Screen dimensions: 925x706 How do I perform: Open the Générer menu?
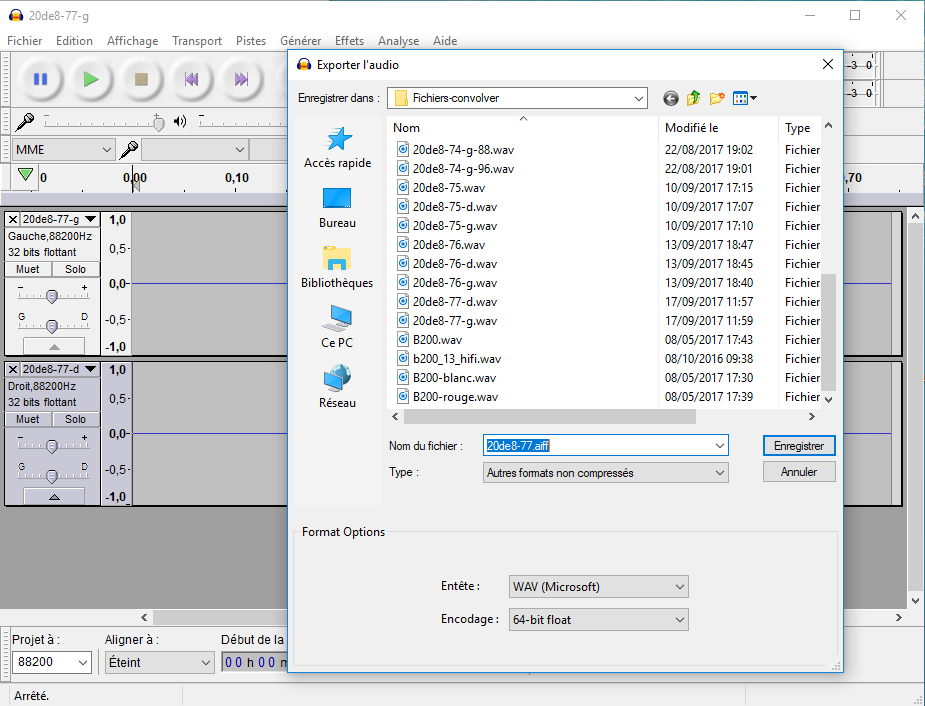301,41
